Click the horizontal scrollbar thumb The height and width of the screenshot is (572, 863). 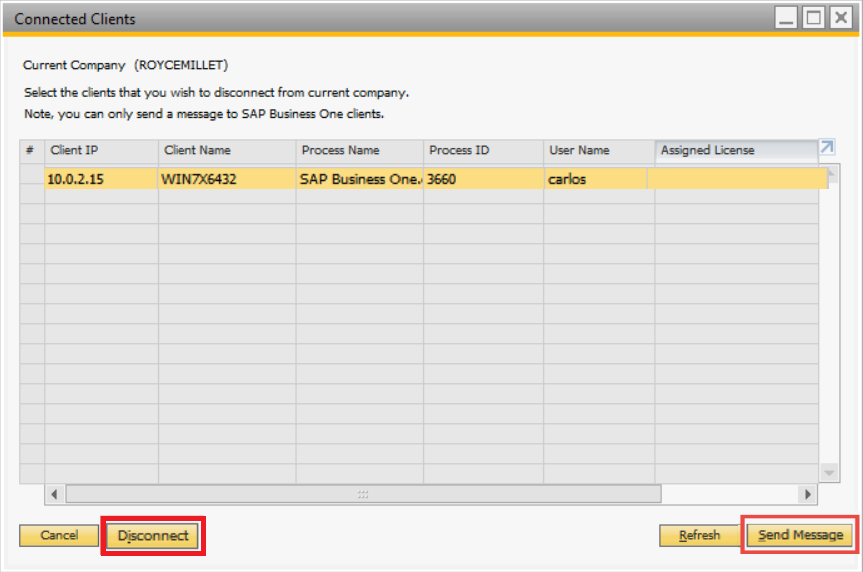click(363, 494)
